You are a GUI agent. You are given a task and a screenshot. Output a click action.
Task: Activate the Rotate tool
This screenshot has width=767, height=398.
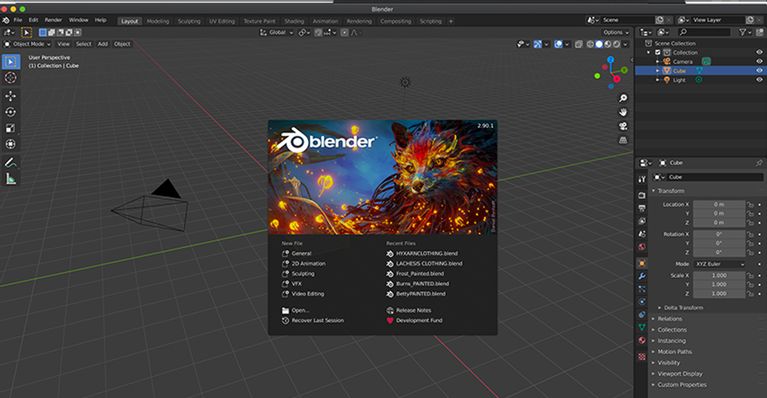click(x=10, y=112)
